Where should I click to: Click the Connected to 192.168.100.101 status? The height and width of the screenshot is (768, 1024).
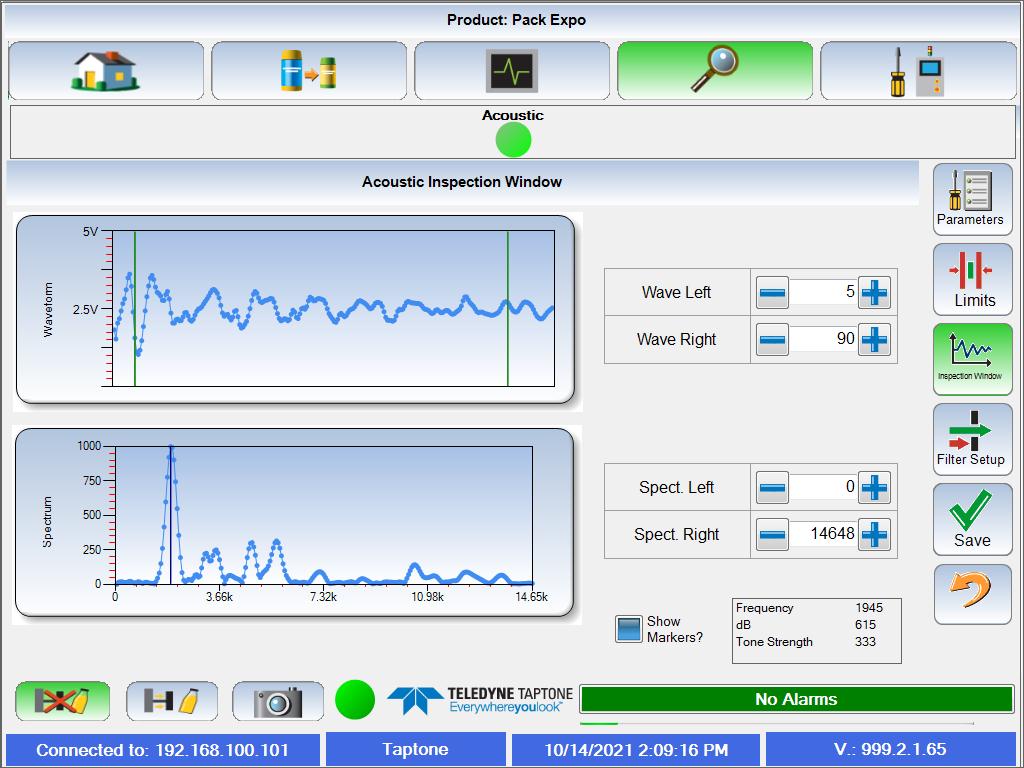pyautogui.click(x=163, y=750)
